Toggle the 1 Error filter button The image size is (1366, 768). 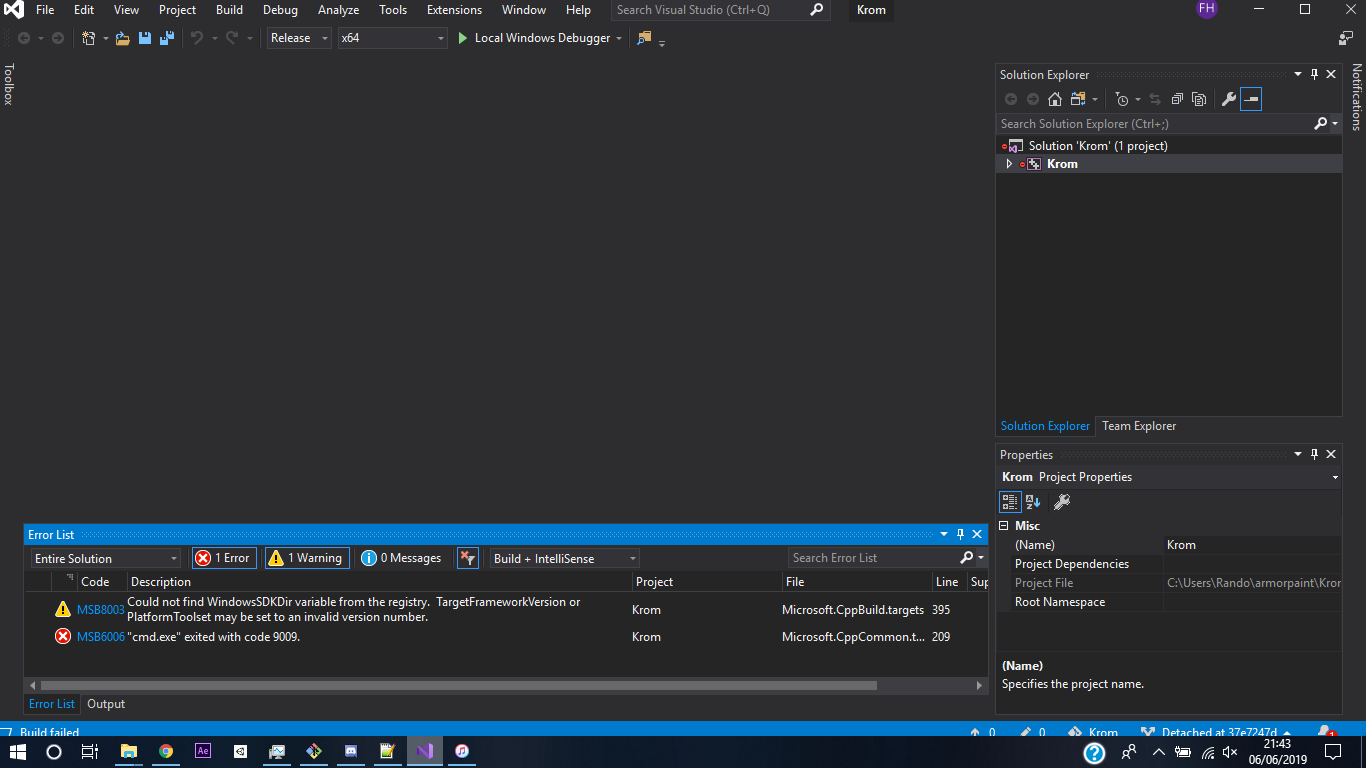coord(223,557)
